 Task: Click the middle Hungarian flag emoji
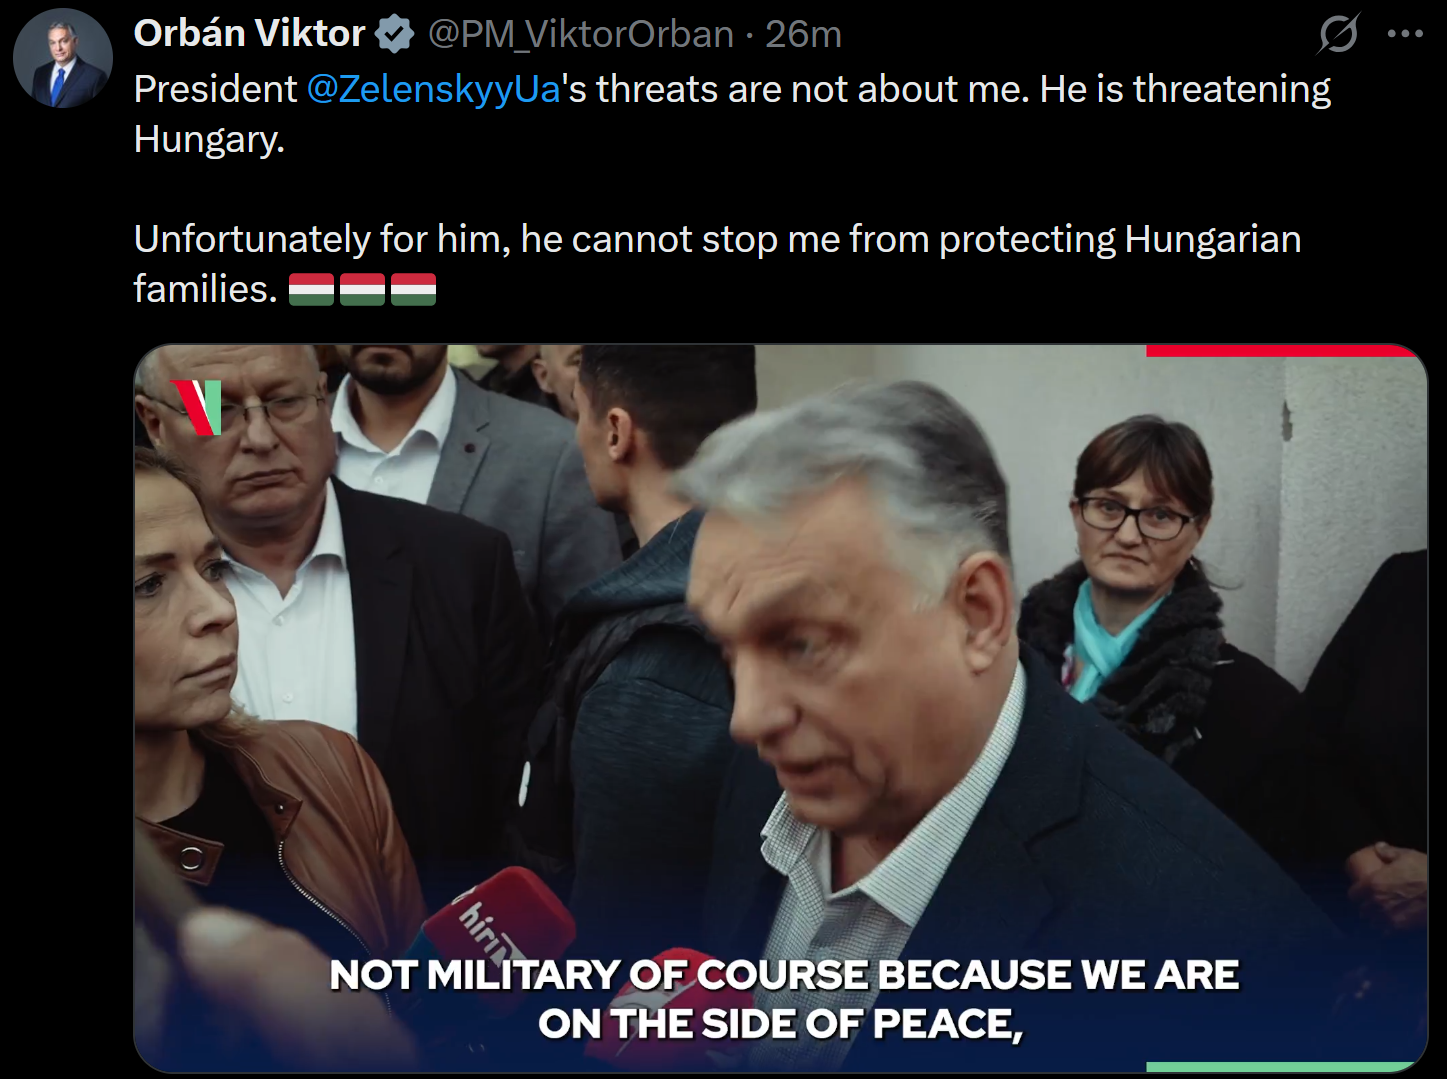(x=362, y=289)
